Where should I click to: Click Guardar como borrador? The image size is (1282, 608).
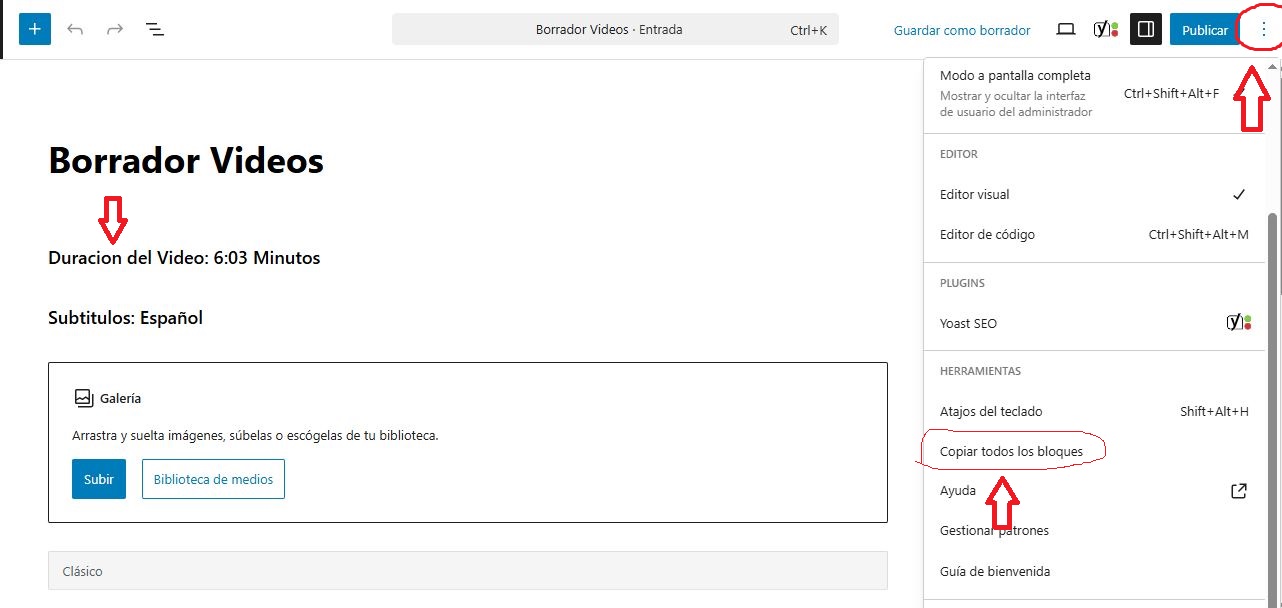[961, 30]
